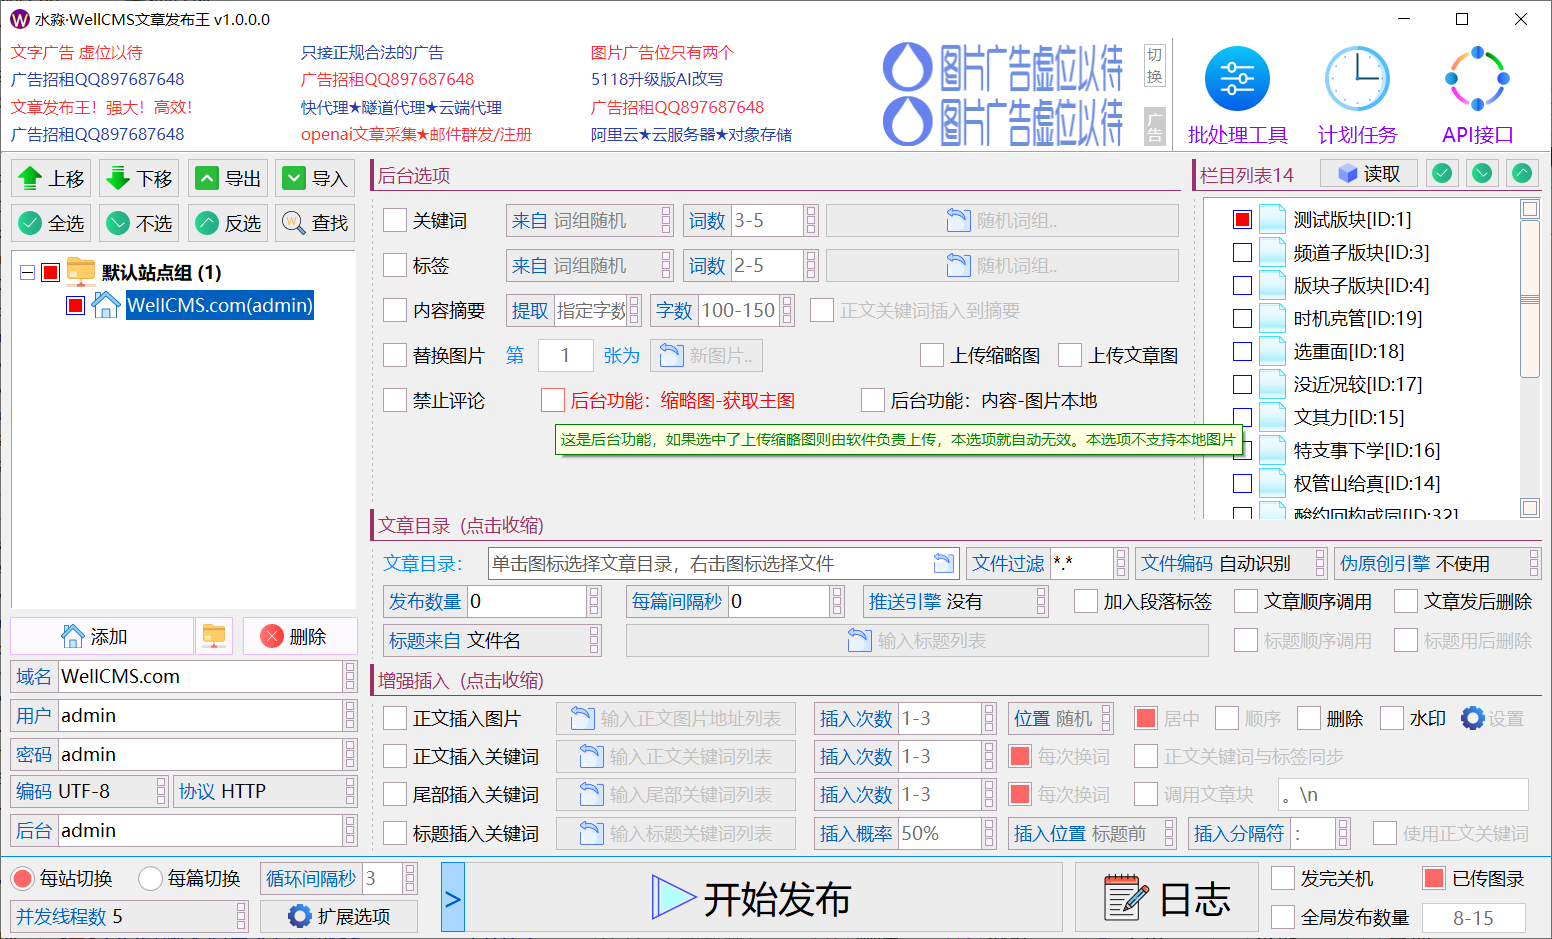Open the 阿里云★云服务器★对象存储 ad link
Image resolution: width=1552 pixels, height=939 pixels.
tap(691, 134)
